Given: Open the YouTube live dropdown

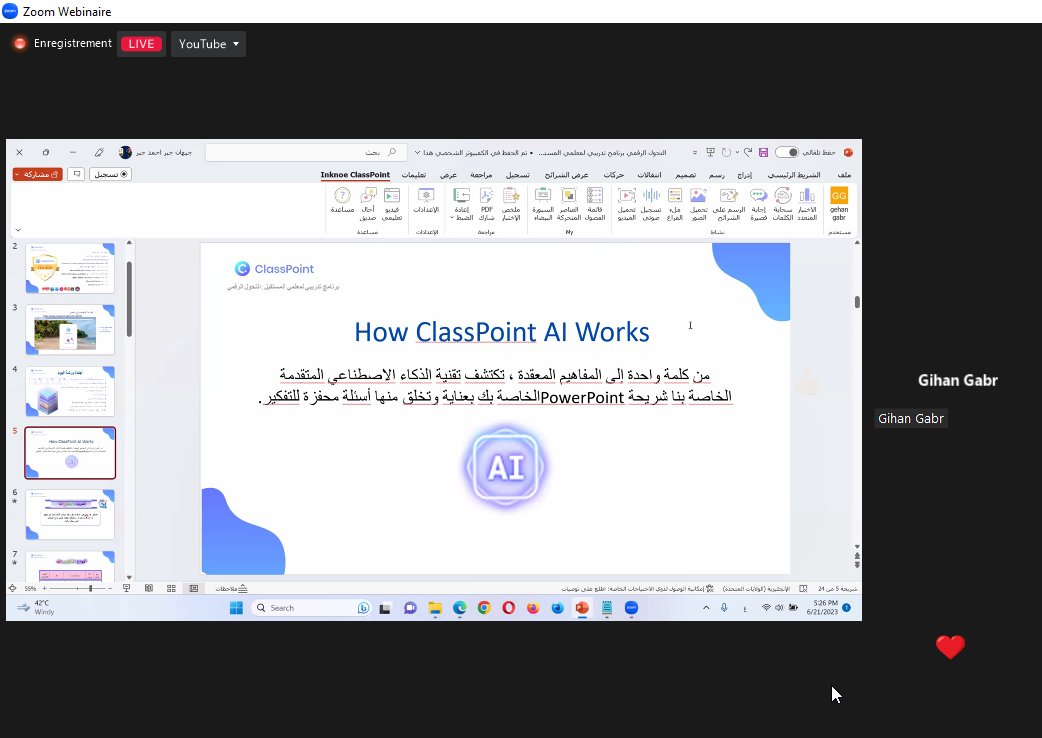Looking at the screenshot, I should pos(208,44).
